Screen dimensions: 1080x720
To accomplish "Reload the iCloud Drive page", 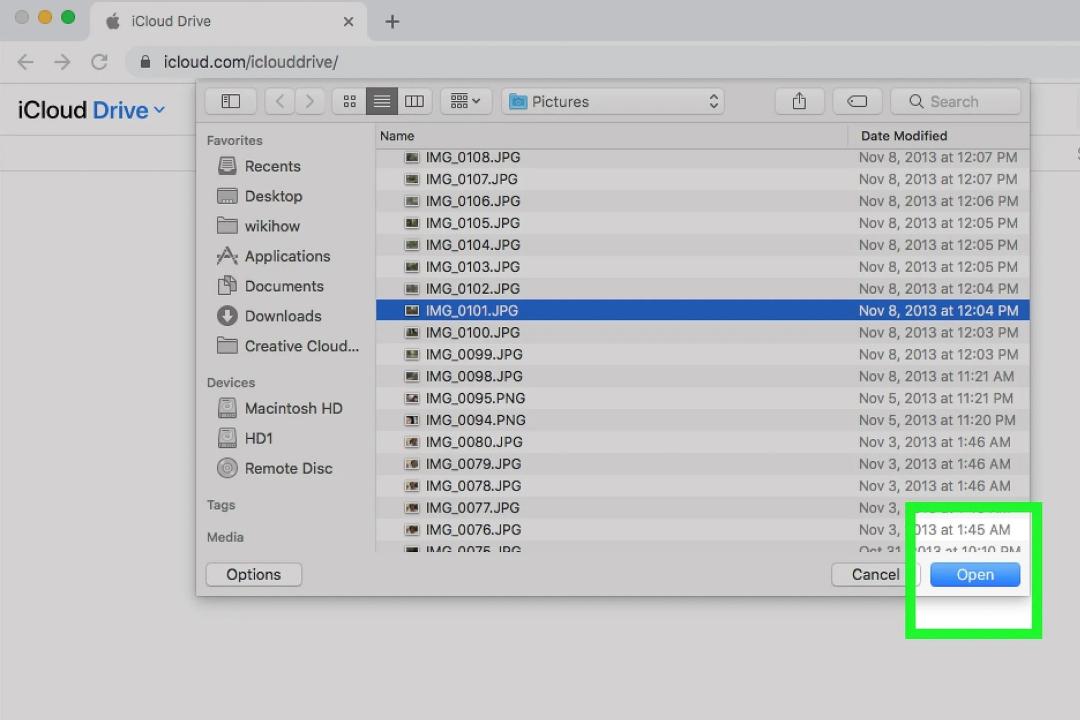I will coord(99,62).
